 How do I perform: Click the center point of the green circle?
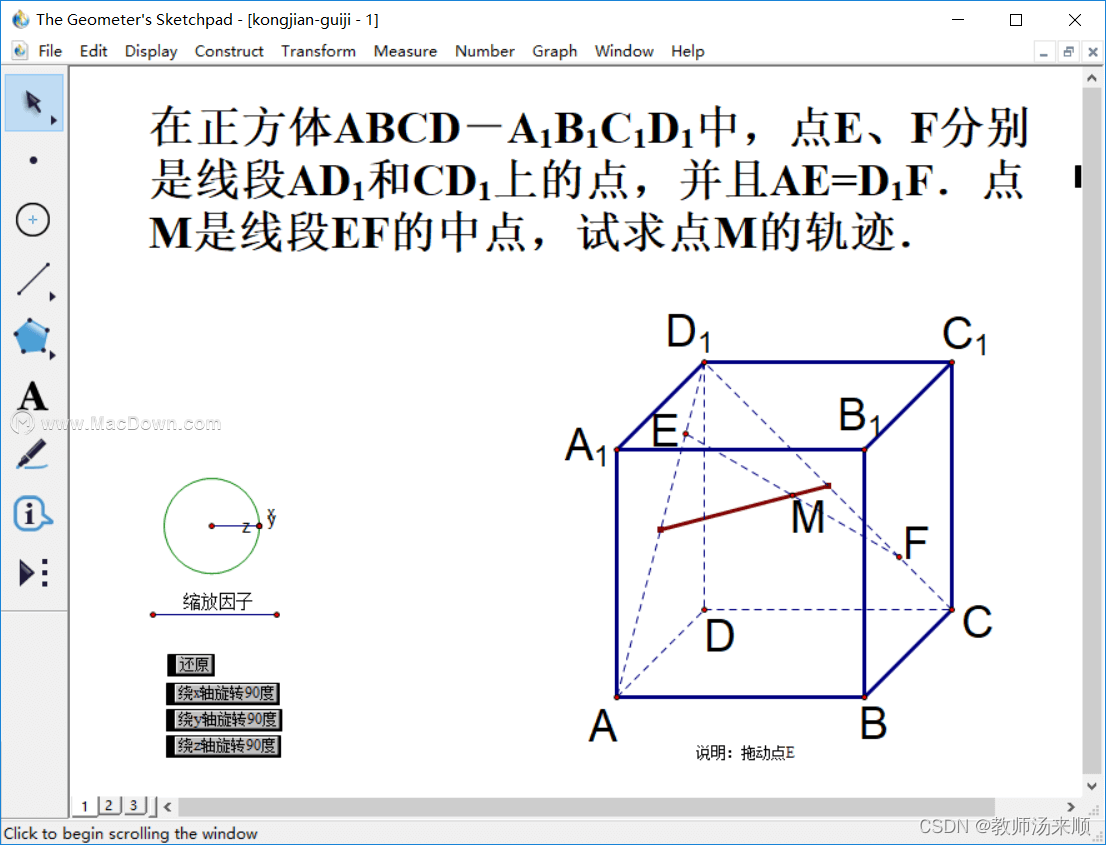pos(212,525)
